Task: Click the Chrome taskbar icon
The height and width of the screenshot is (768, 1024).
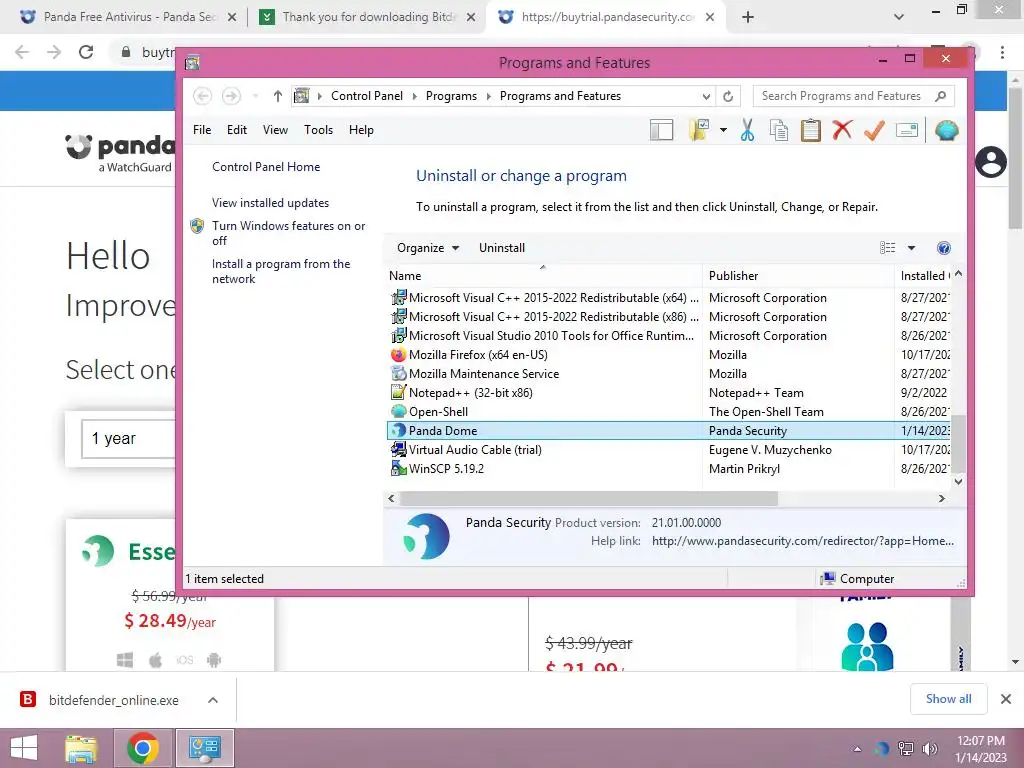Action: click(143, 748)
